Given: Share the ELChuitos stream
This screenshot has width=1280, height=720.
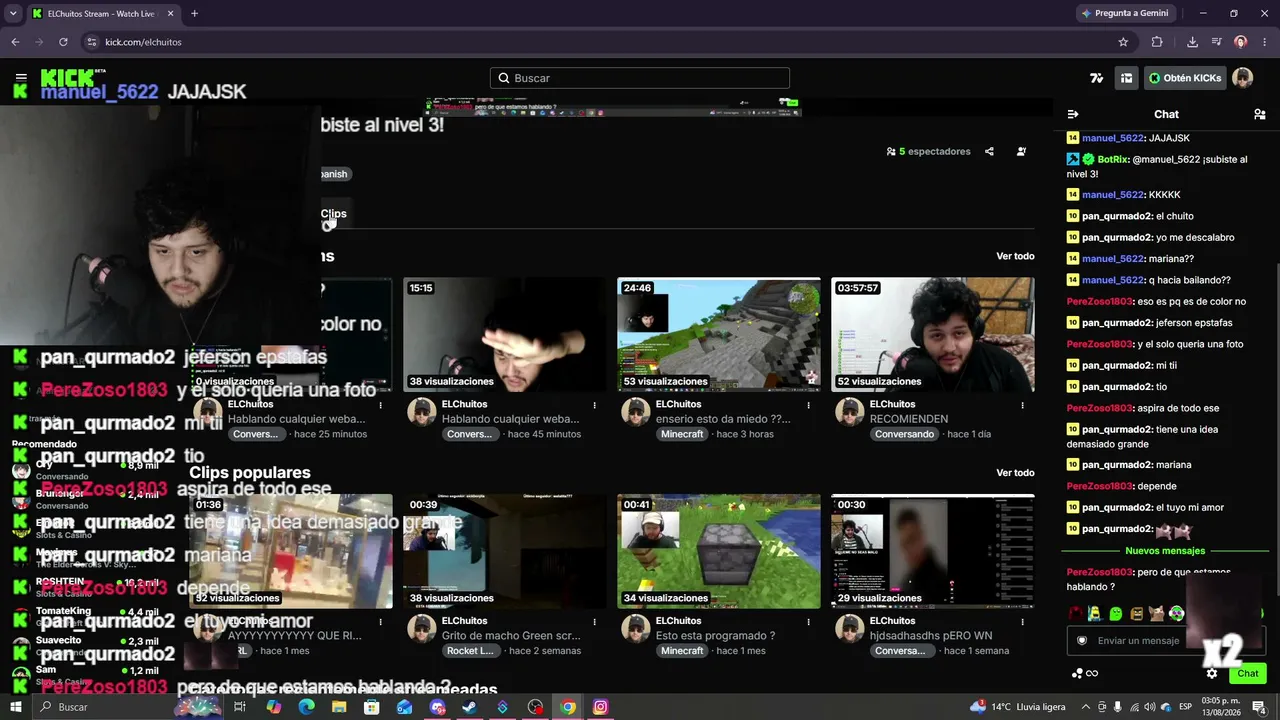Looking at the screenshot, I should [989, 152].
